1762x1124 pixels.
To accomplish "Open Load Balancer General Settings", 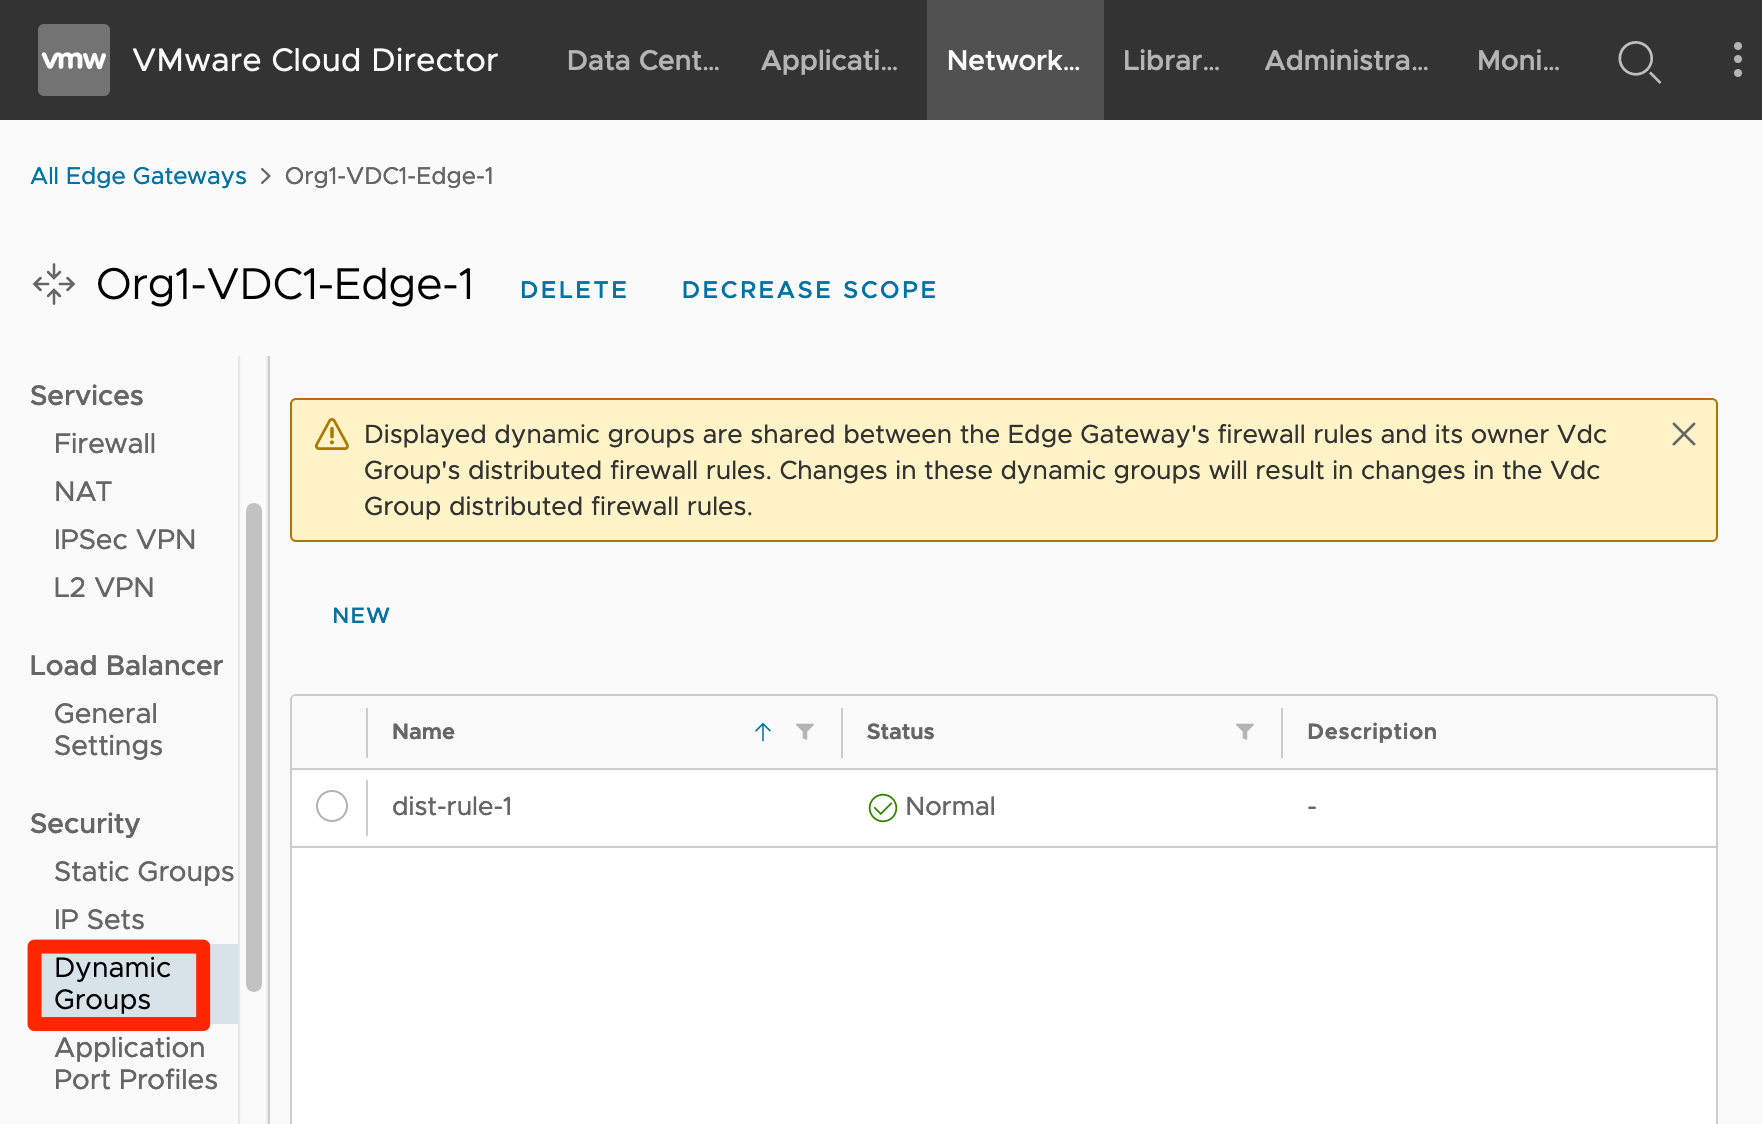I will tap(108, 730).
